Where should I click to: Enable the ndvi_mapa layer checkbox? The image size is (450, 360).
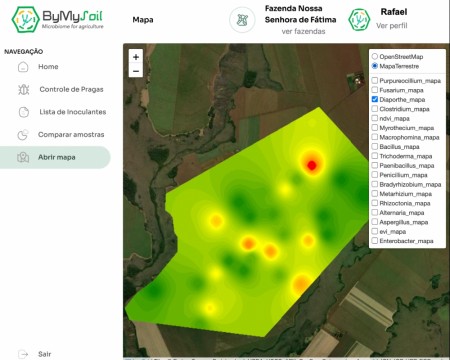click(x=375, y=118)
